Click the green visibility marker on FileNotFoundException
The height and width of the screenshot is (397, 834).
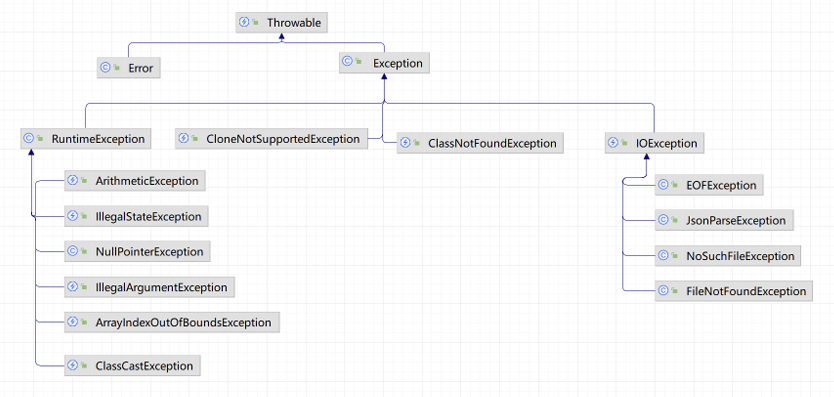tap(675, 291)
